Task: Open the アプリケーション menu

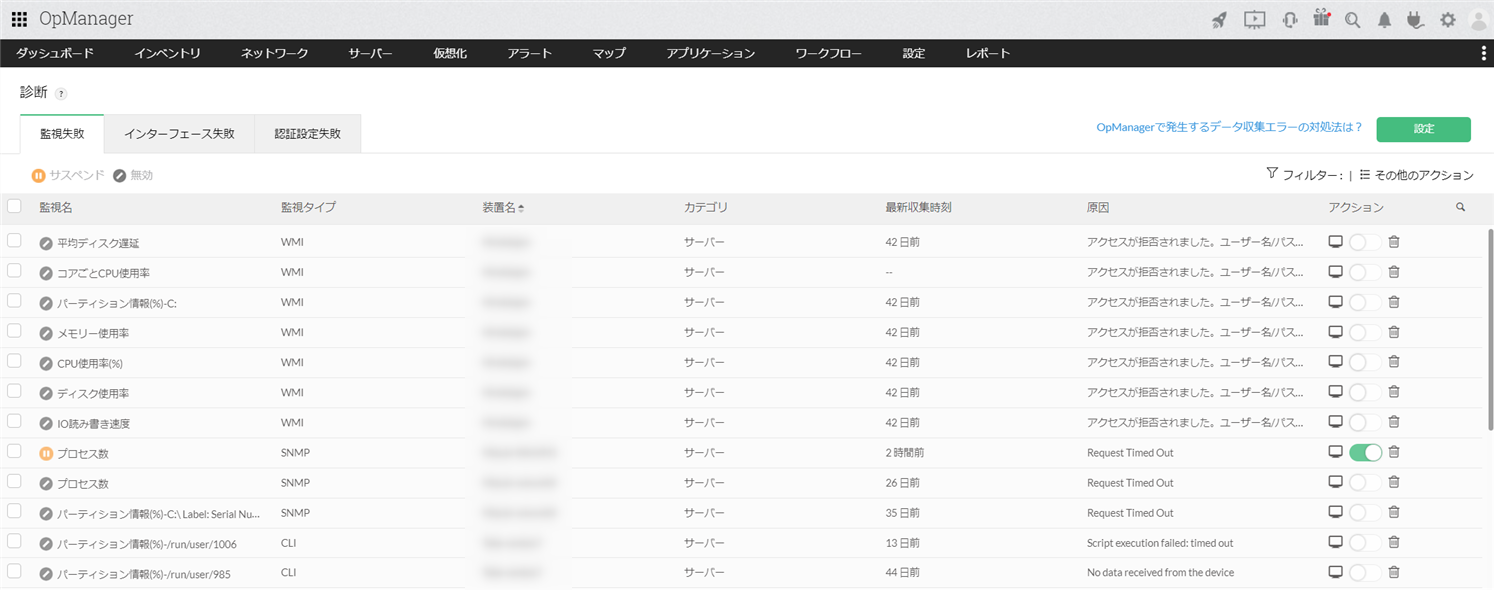Action: (x=710, y=53)
